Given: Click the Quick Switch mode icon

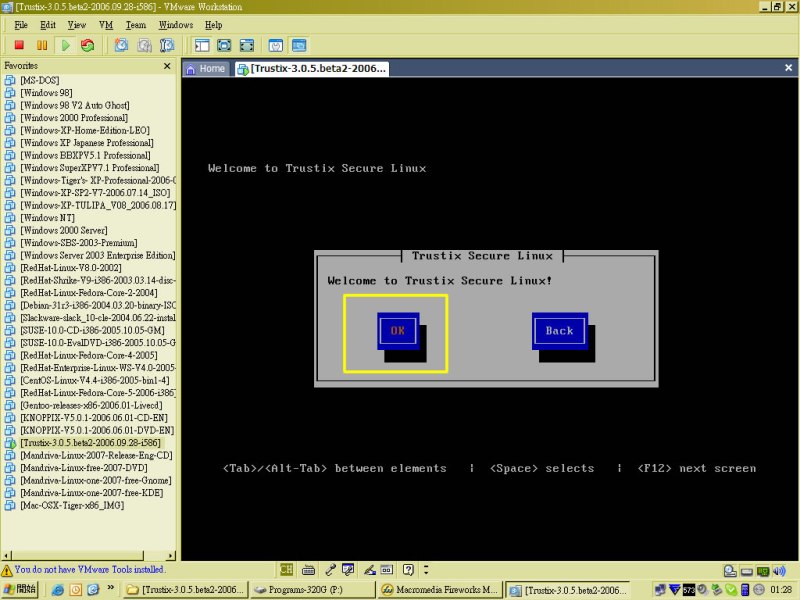Looking at the screenshot, I should [224, 45].
